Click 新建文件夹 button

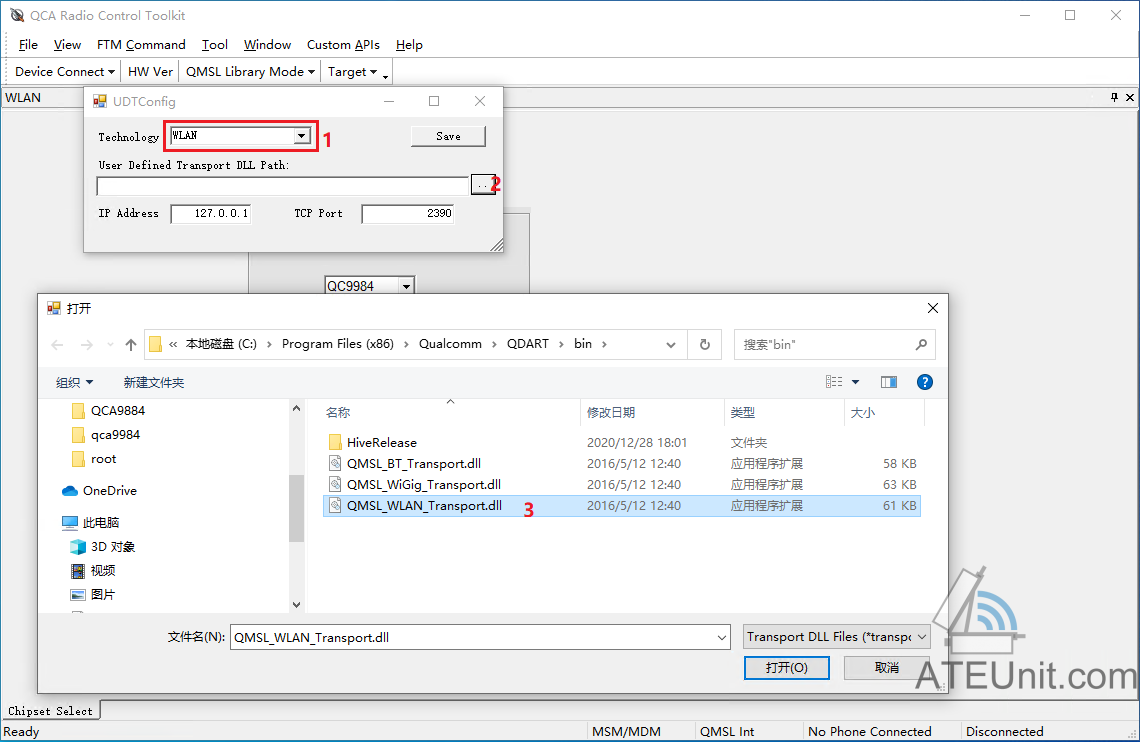(153, 382)
